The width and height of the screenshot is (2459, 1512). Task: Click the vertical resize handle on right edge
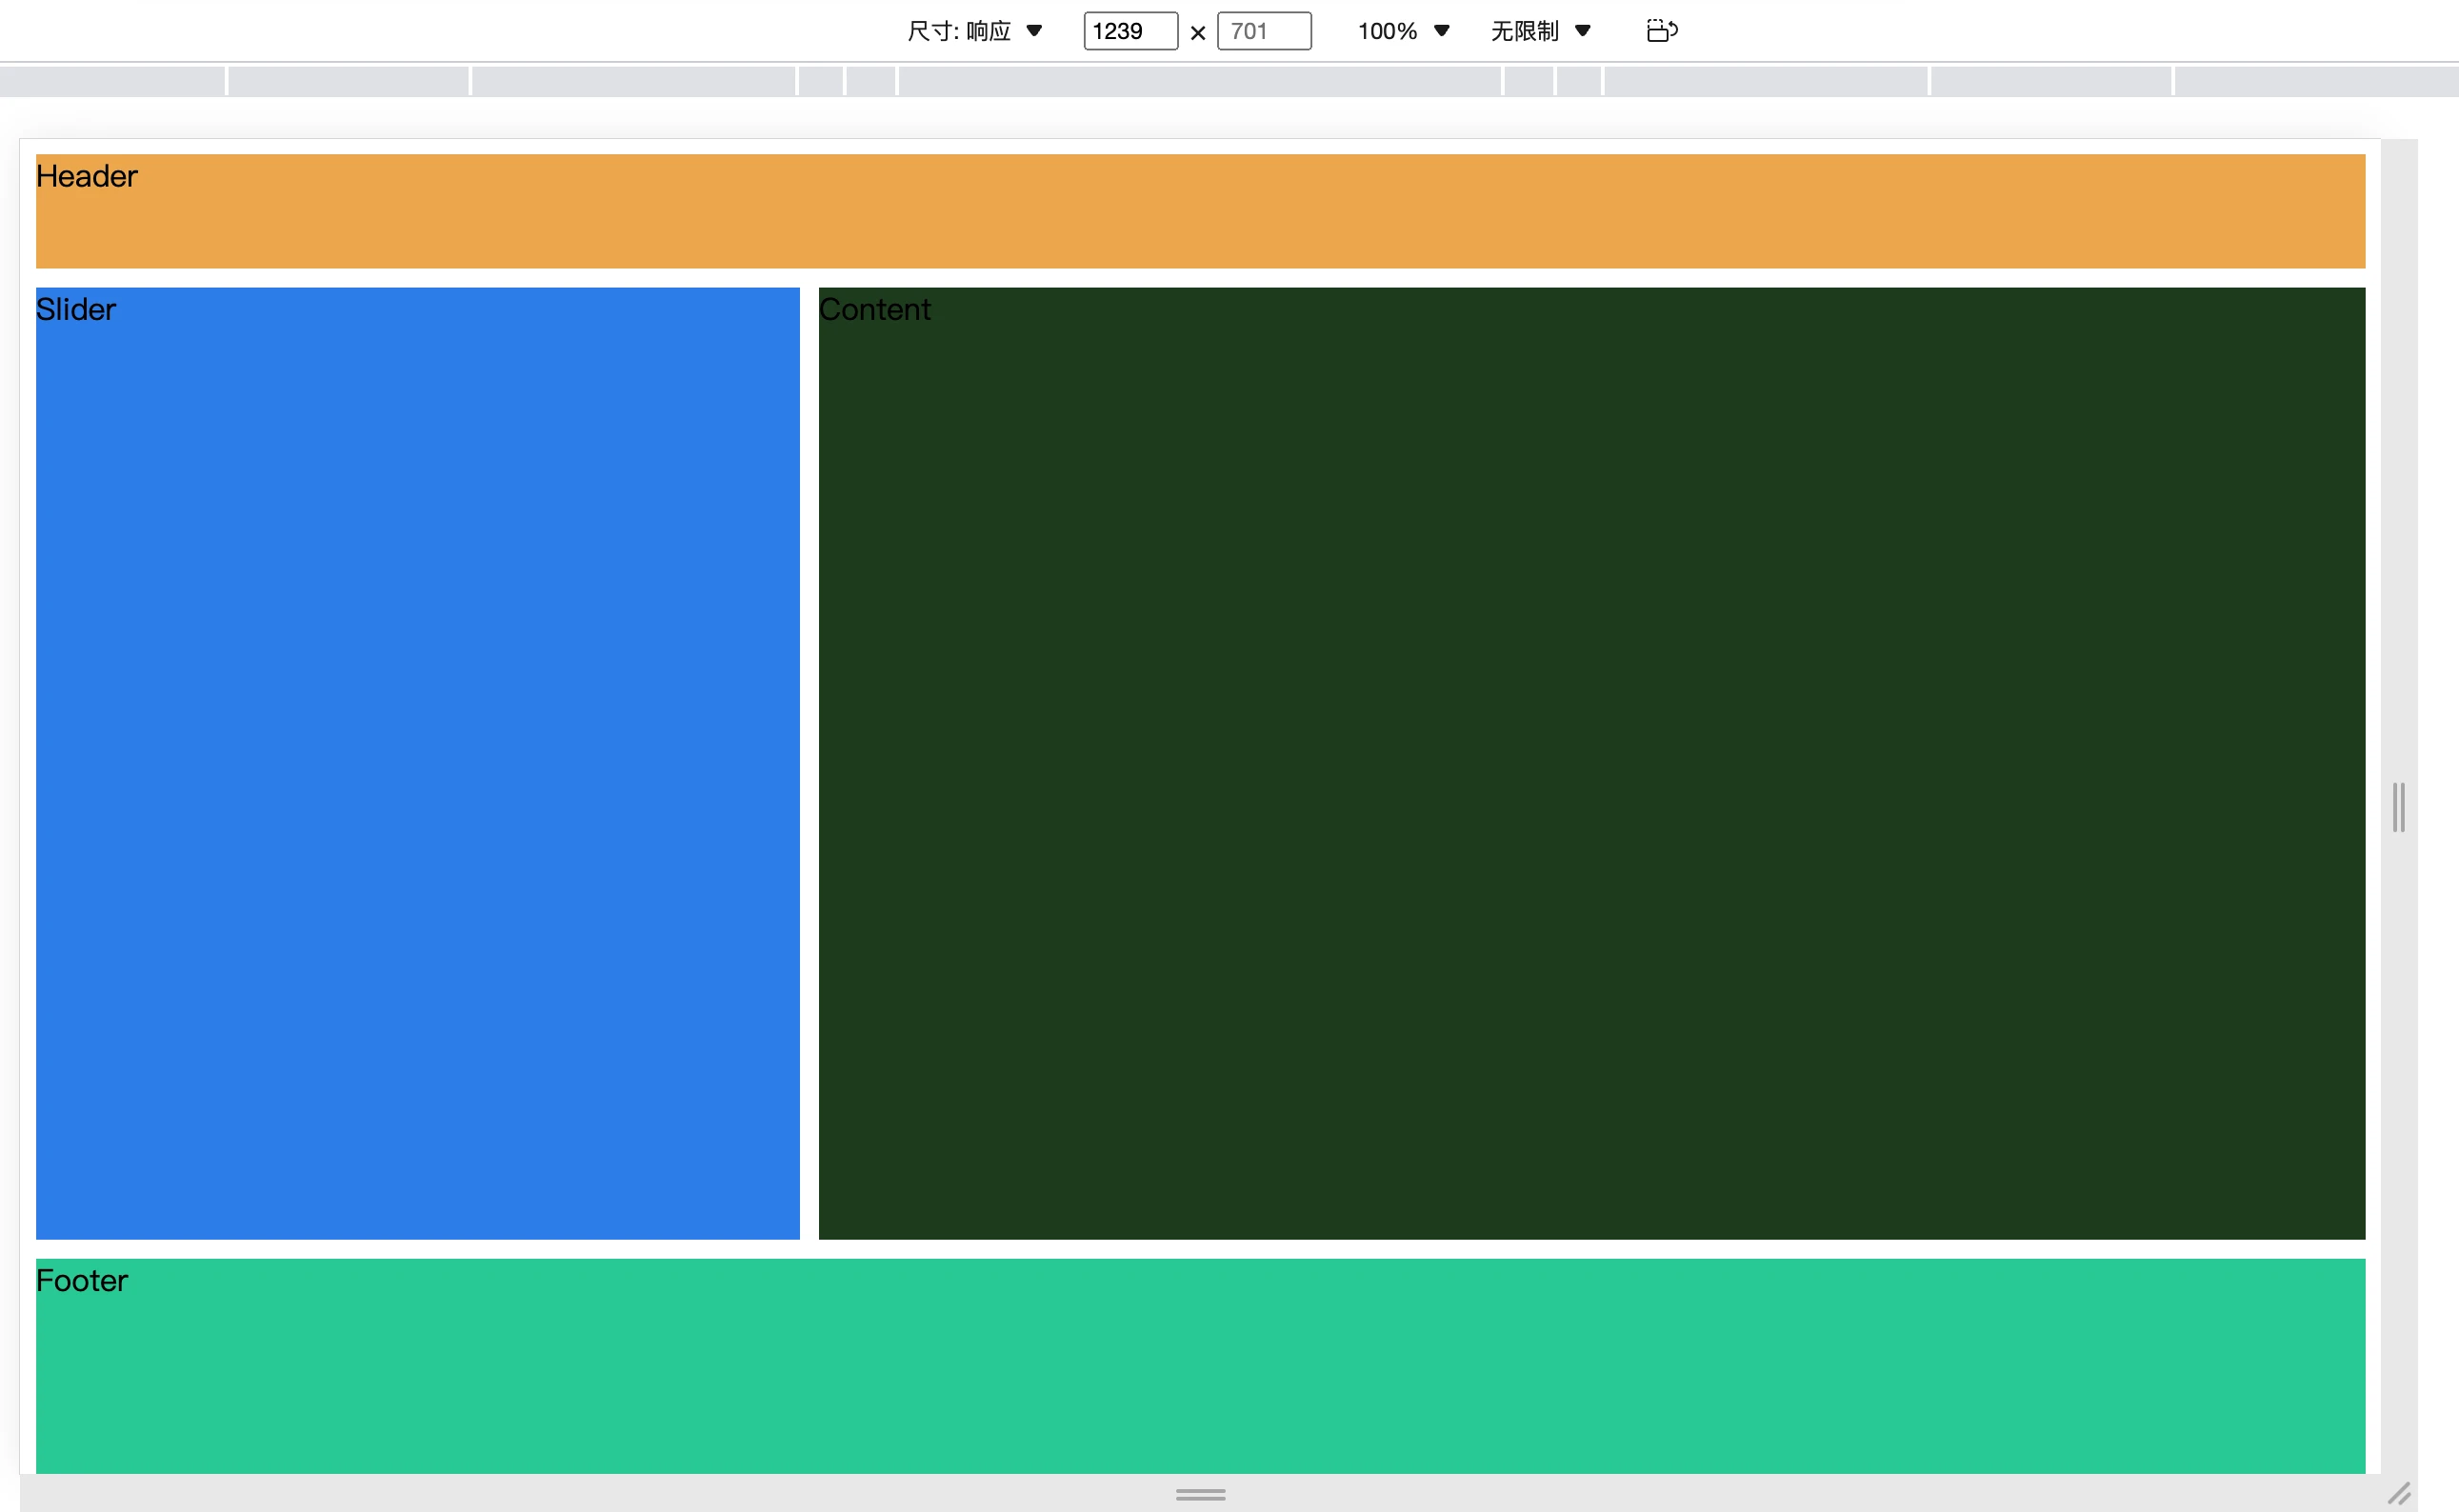(2398, 807)
